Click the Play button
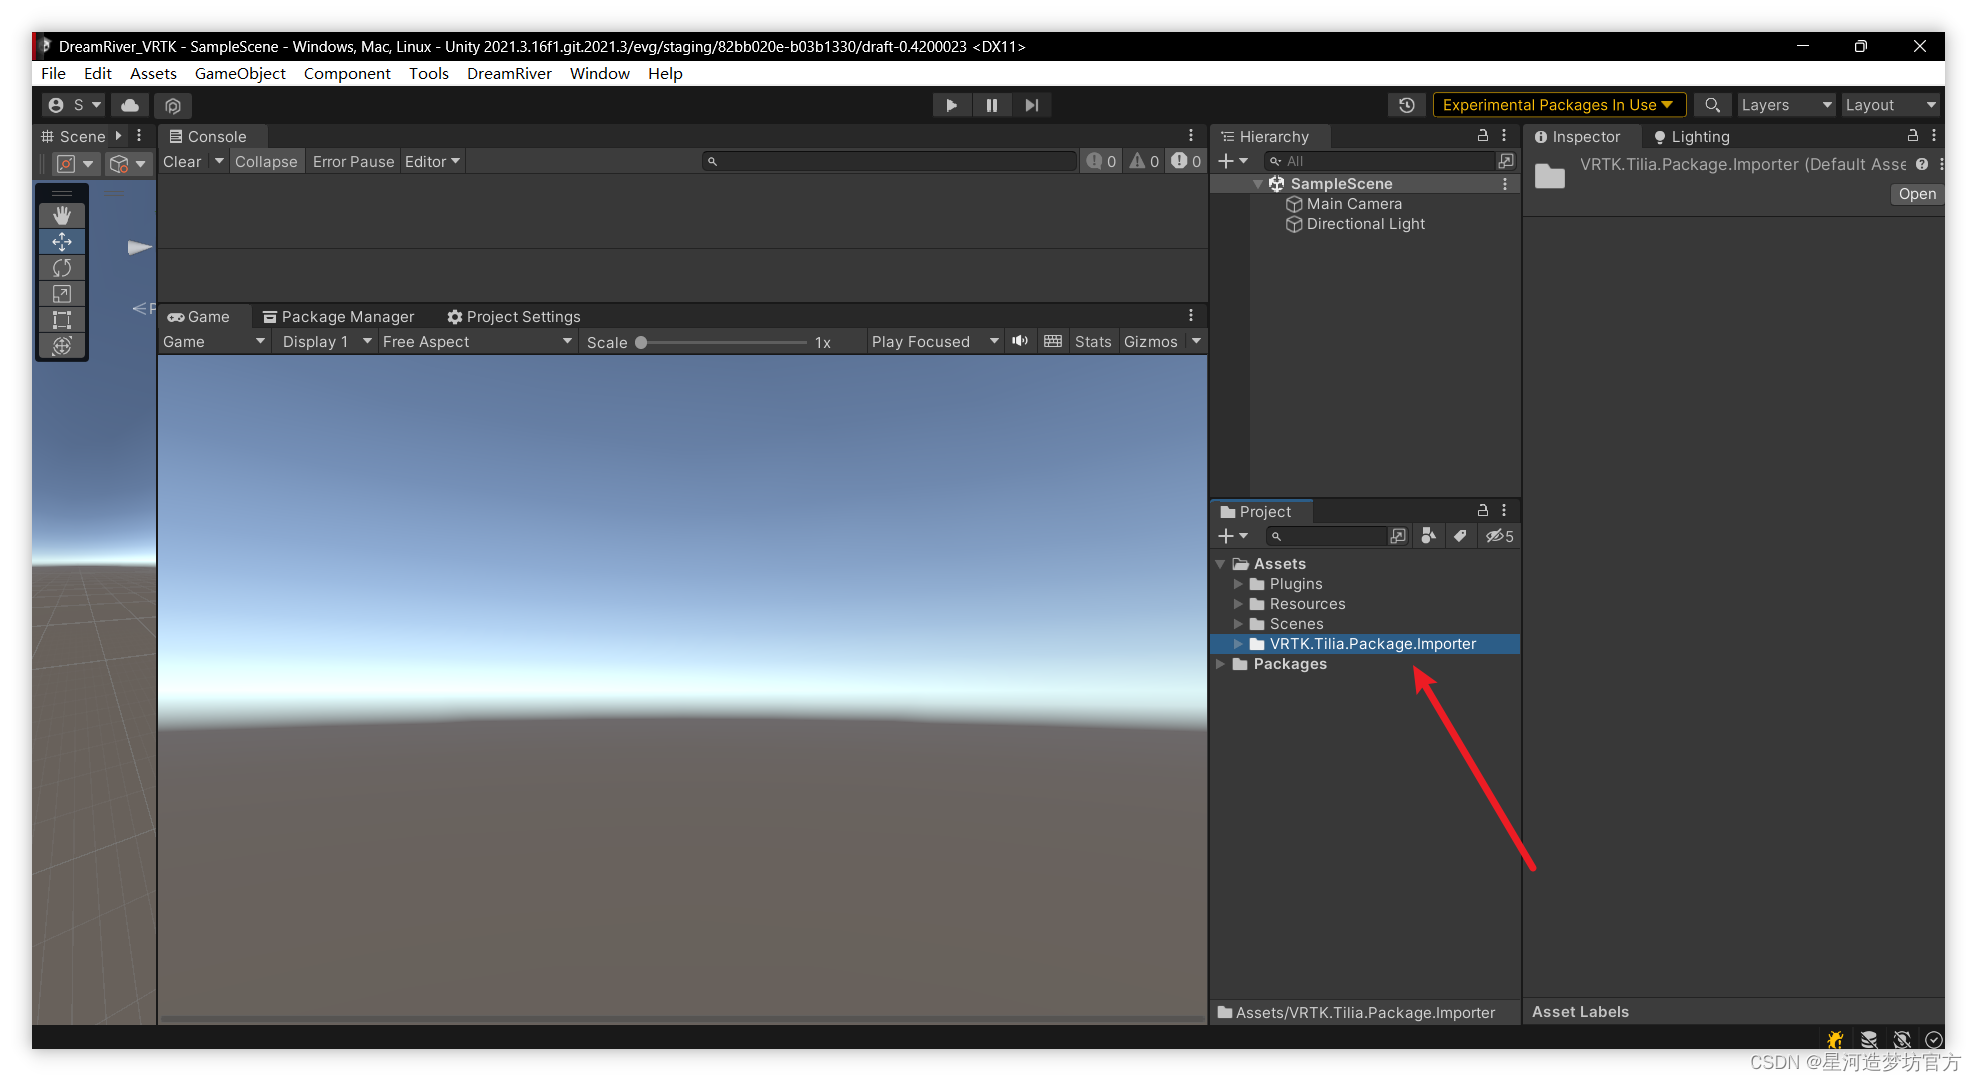 click(x=951, y=105)
